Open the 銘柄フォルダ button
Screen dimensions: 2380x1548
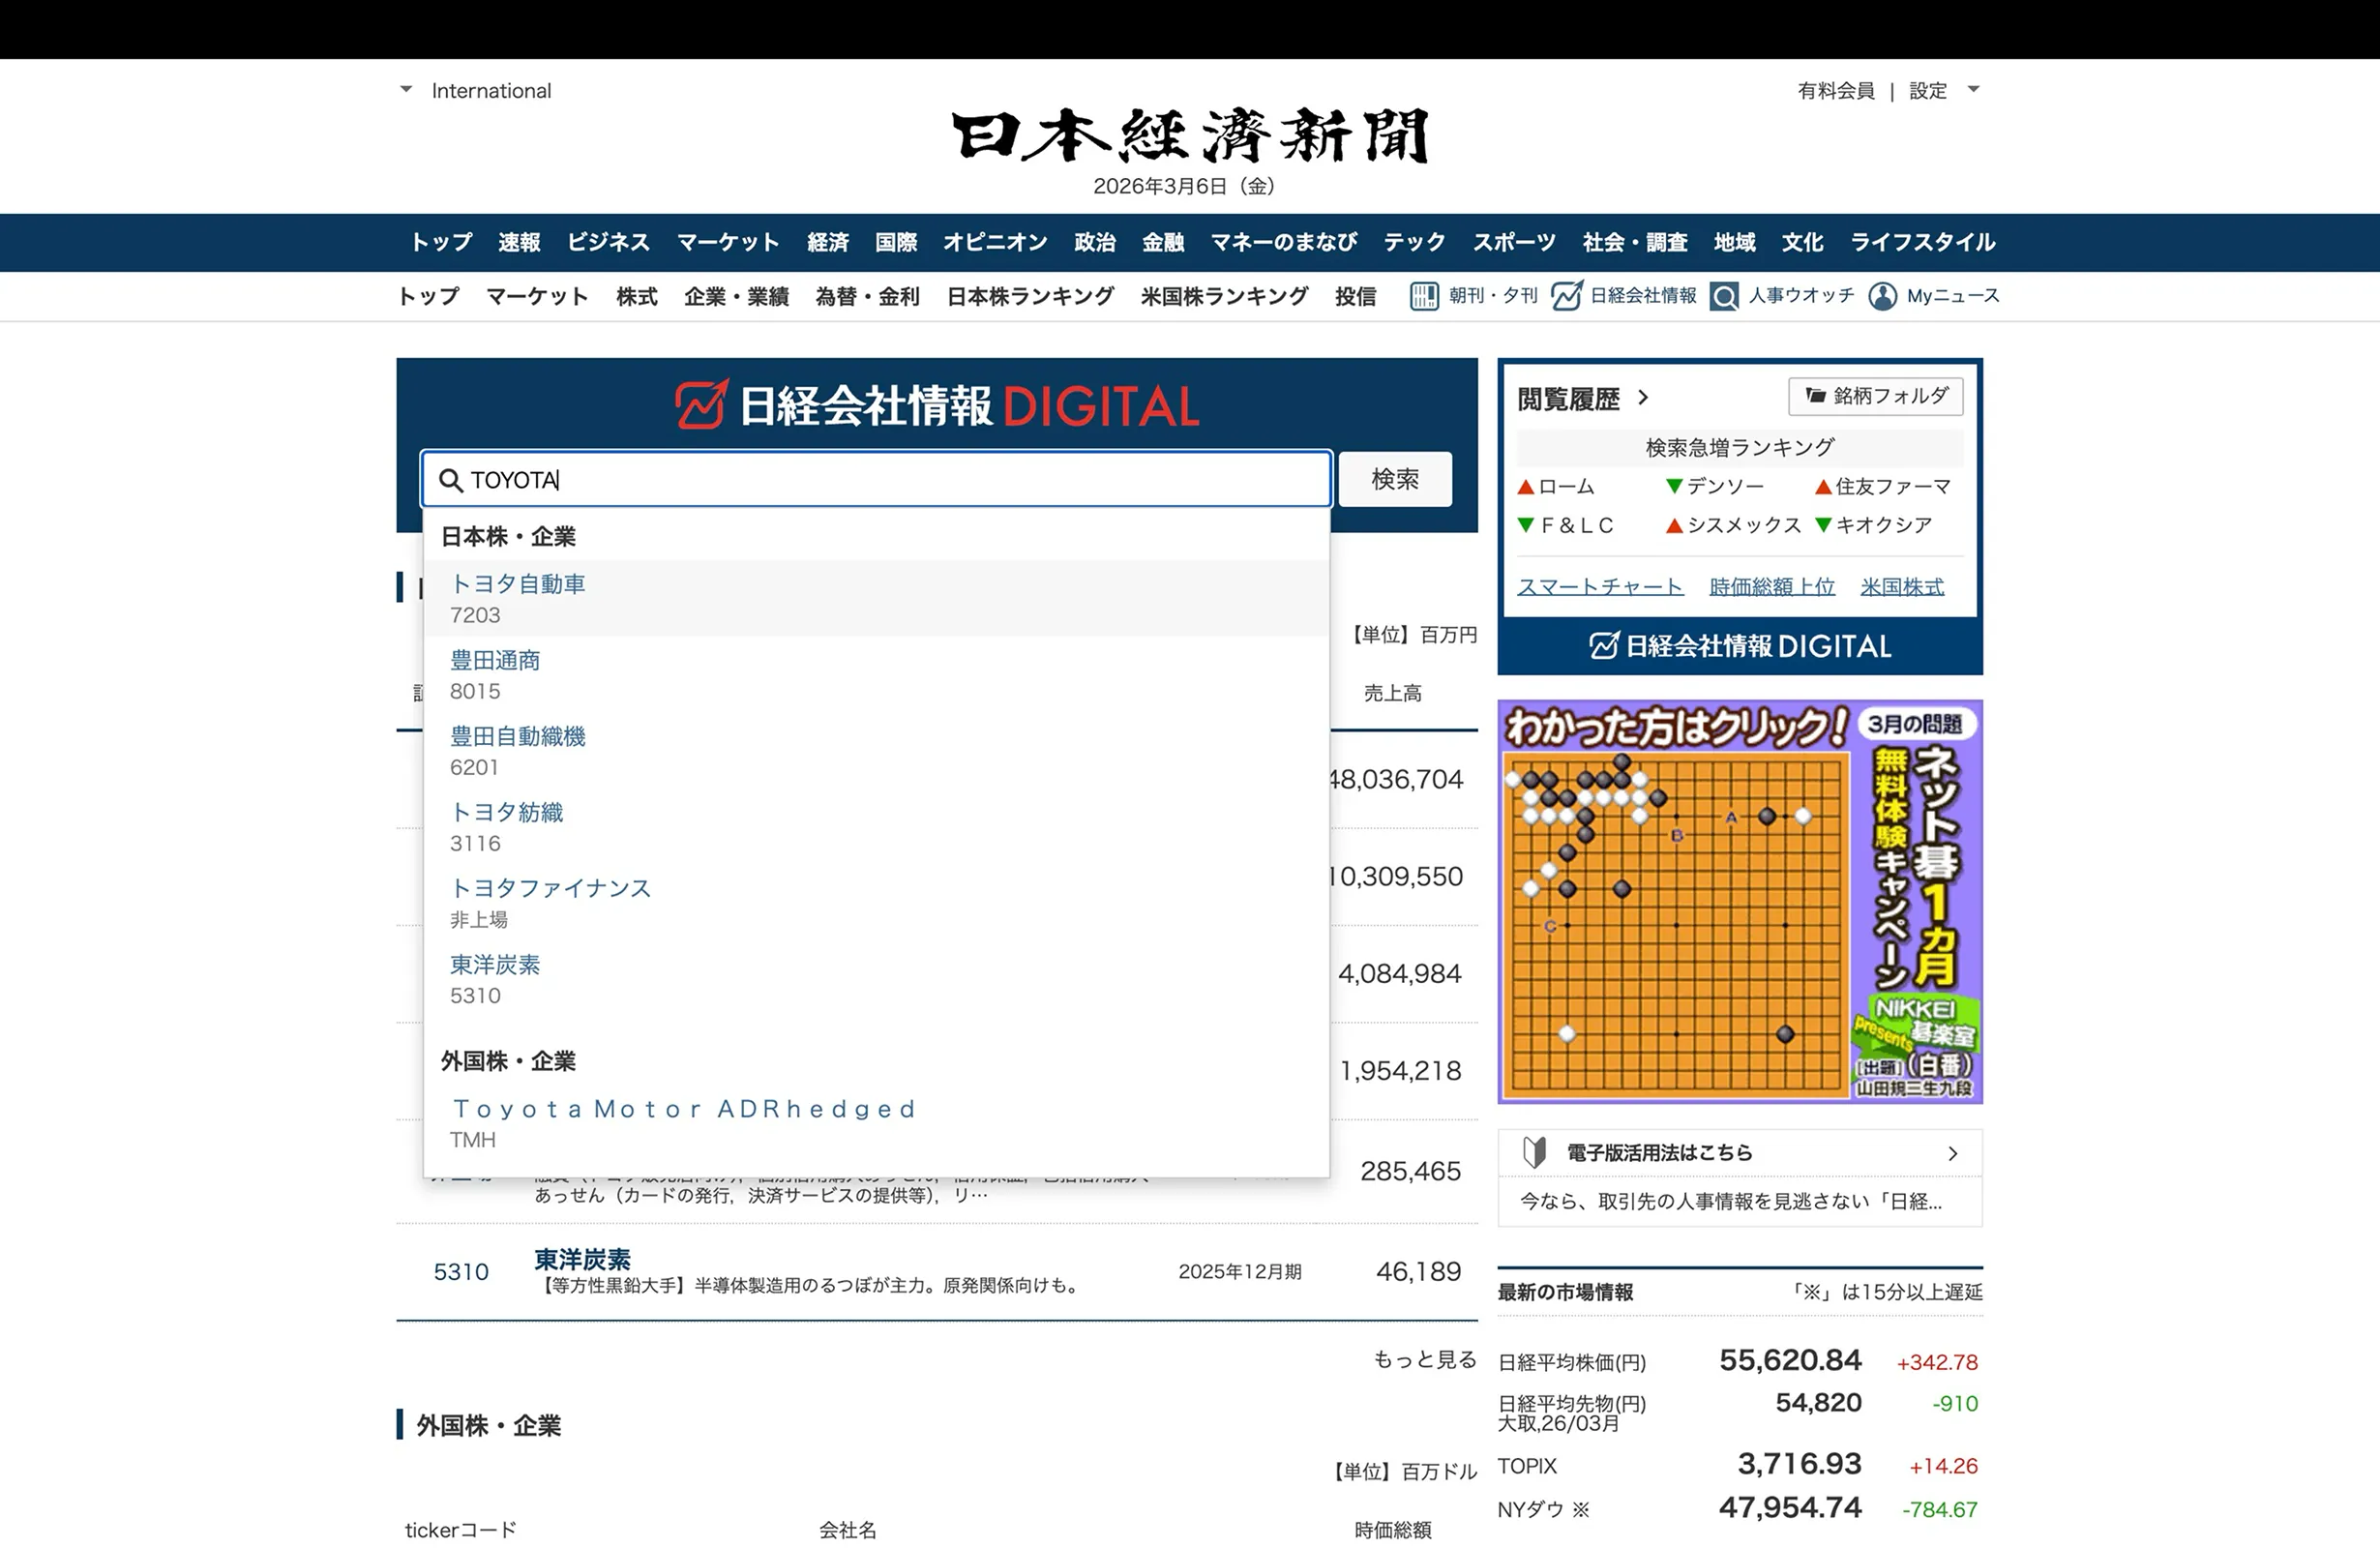point(1875,396)
